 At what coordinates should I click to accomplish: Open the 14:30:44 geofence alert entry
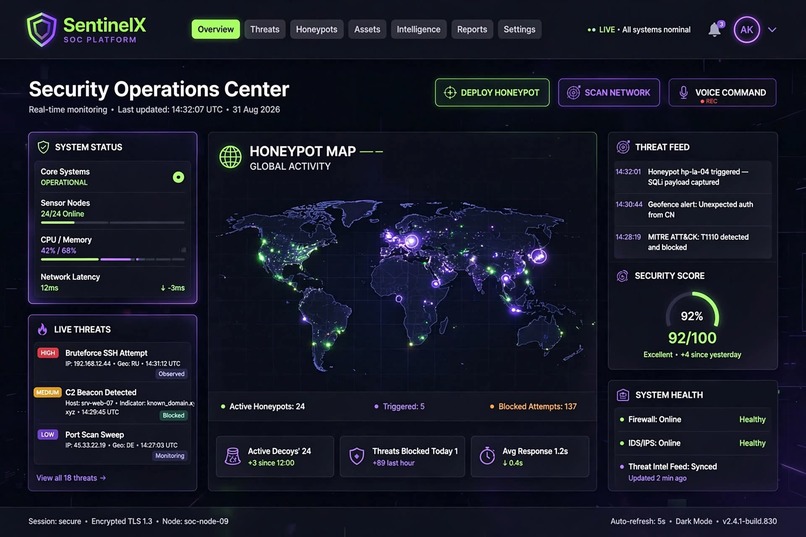(693, 209)
